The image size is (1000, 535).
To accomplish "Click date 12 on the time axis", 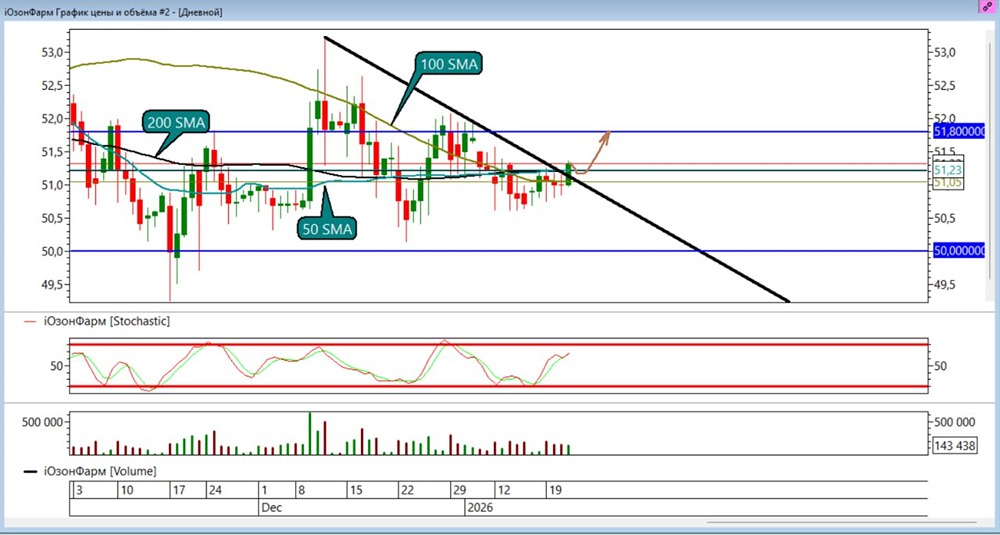I will coord(504,490).
